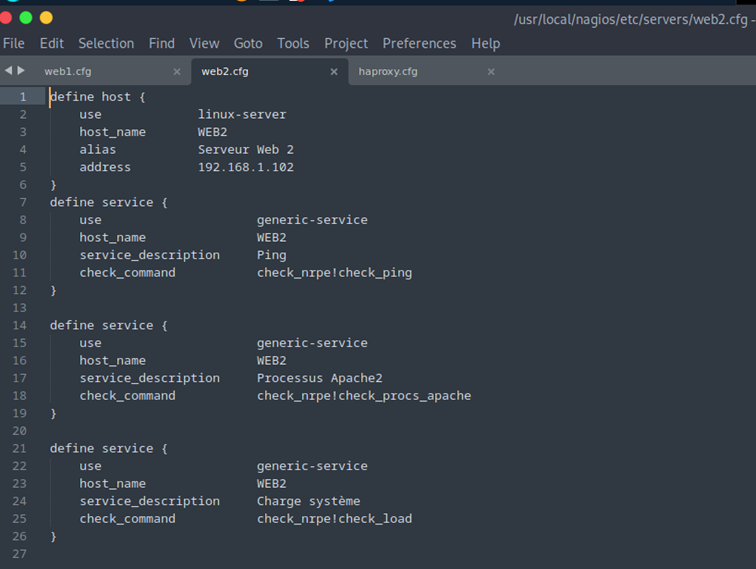Close the web2.cfg tab
The width and height of the screenshot is (756, 569).
pyautogui.click(x=334, y=72)
